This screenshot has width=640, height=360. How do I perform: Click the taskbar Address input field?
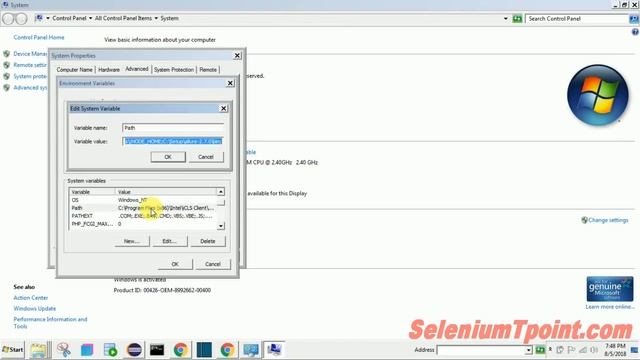[x=480, y=350]
